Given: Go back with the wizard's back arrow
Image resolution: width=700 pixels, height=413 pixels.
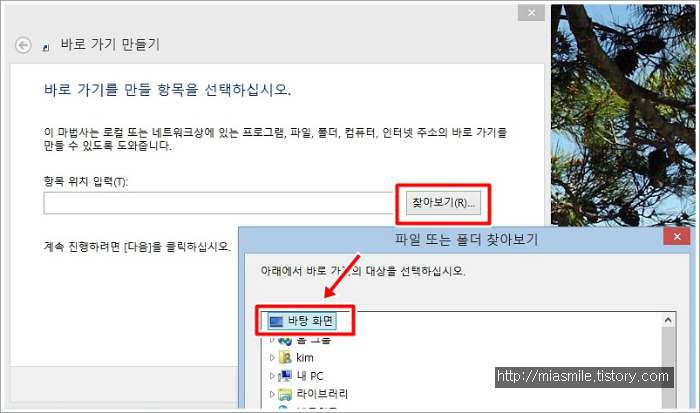Looking at the screenshot, I should pos(23,45).
